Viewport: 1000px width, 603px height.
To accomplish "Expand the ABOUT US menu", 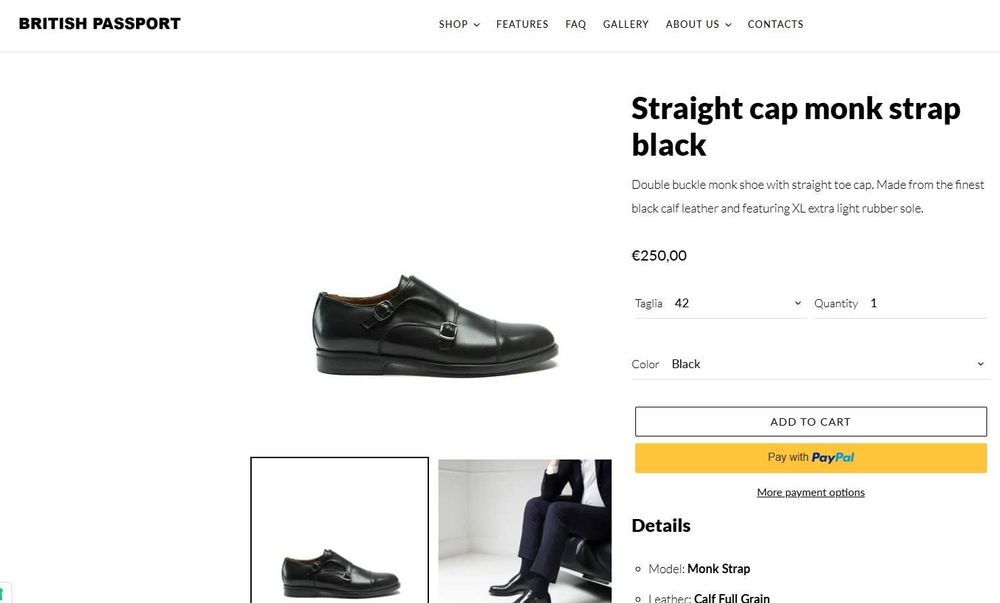I will click(698, 24).
